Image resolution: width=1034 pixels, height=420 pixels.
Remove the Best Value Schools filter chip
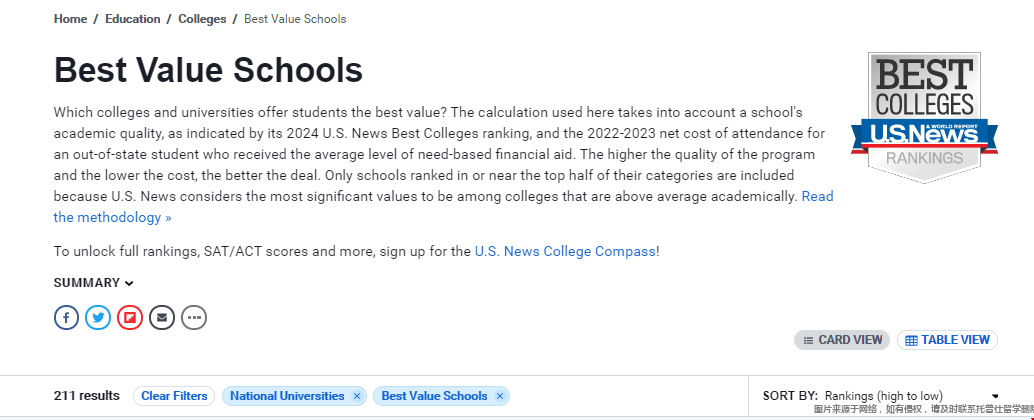(500, 396)
